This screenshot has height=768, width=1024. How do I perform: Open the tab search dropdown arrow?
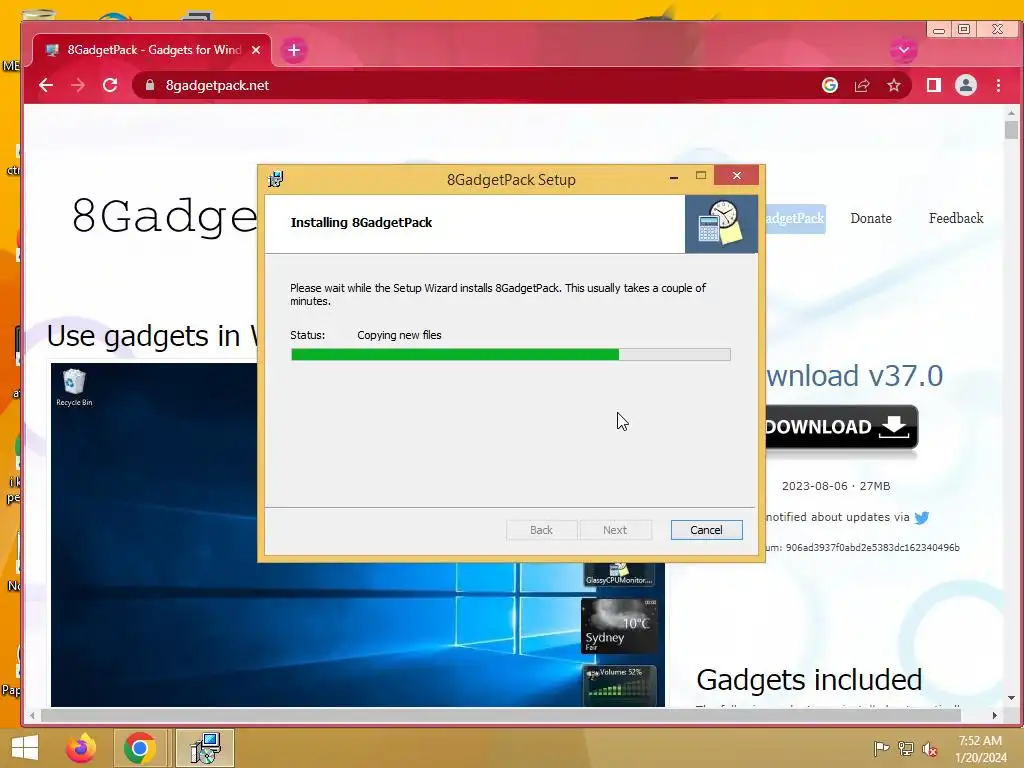pos(904,50)
